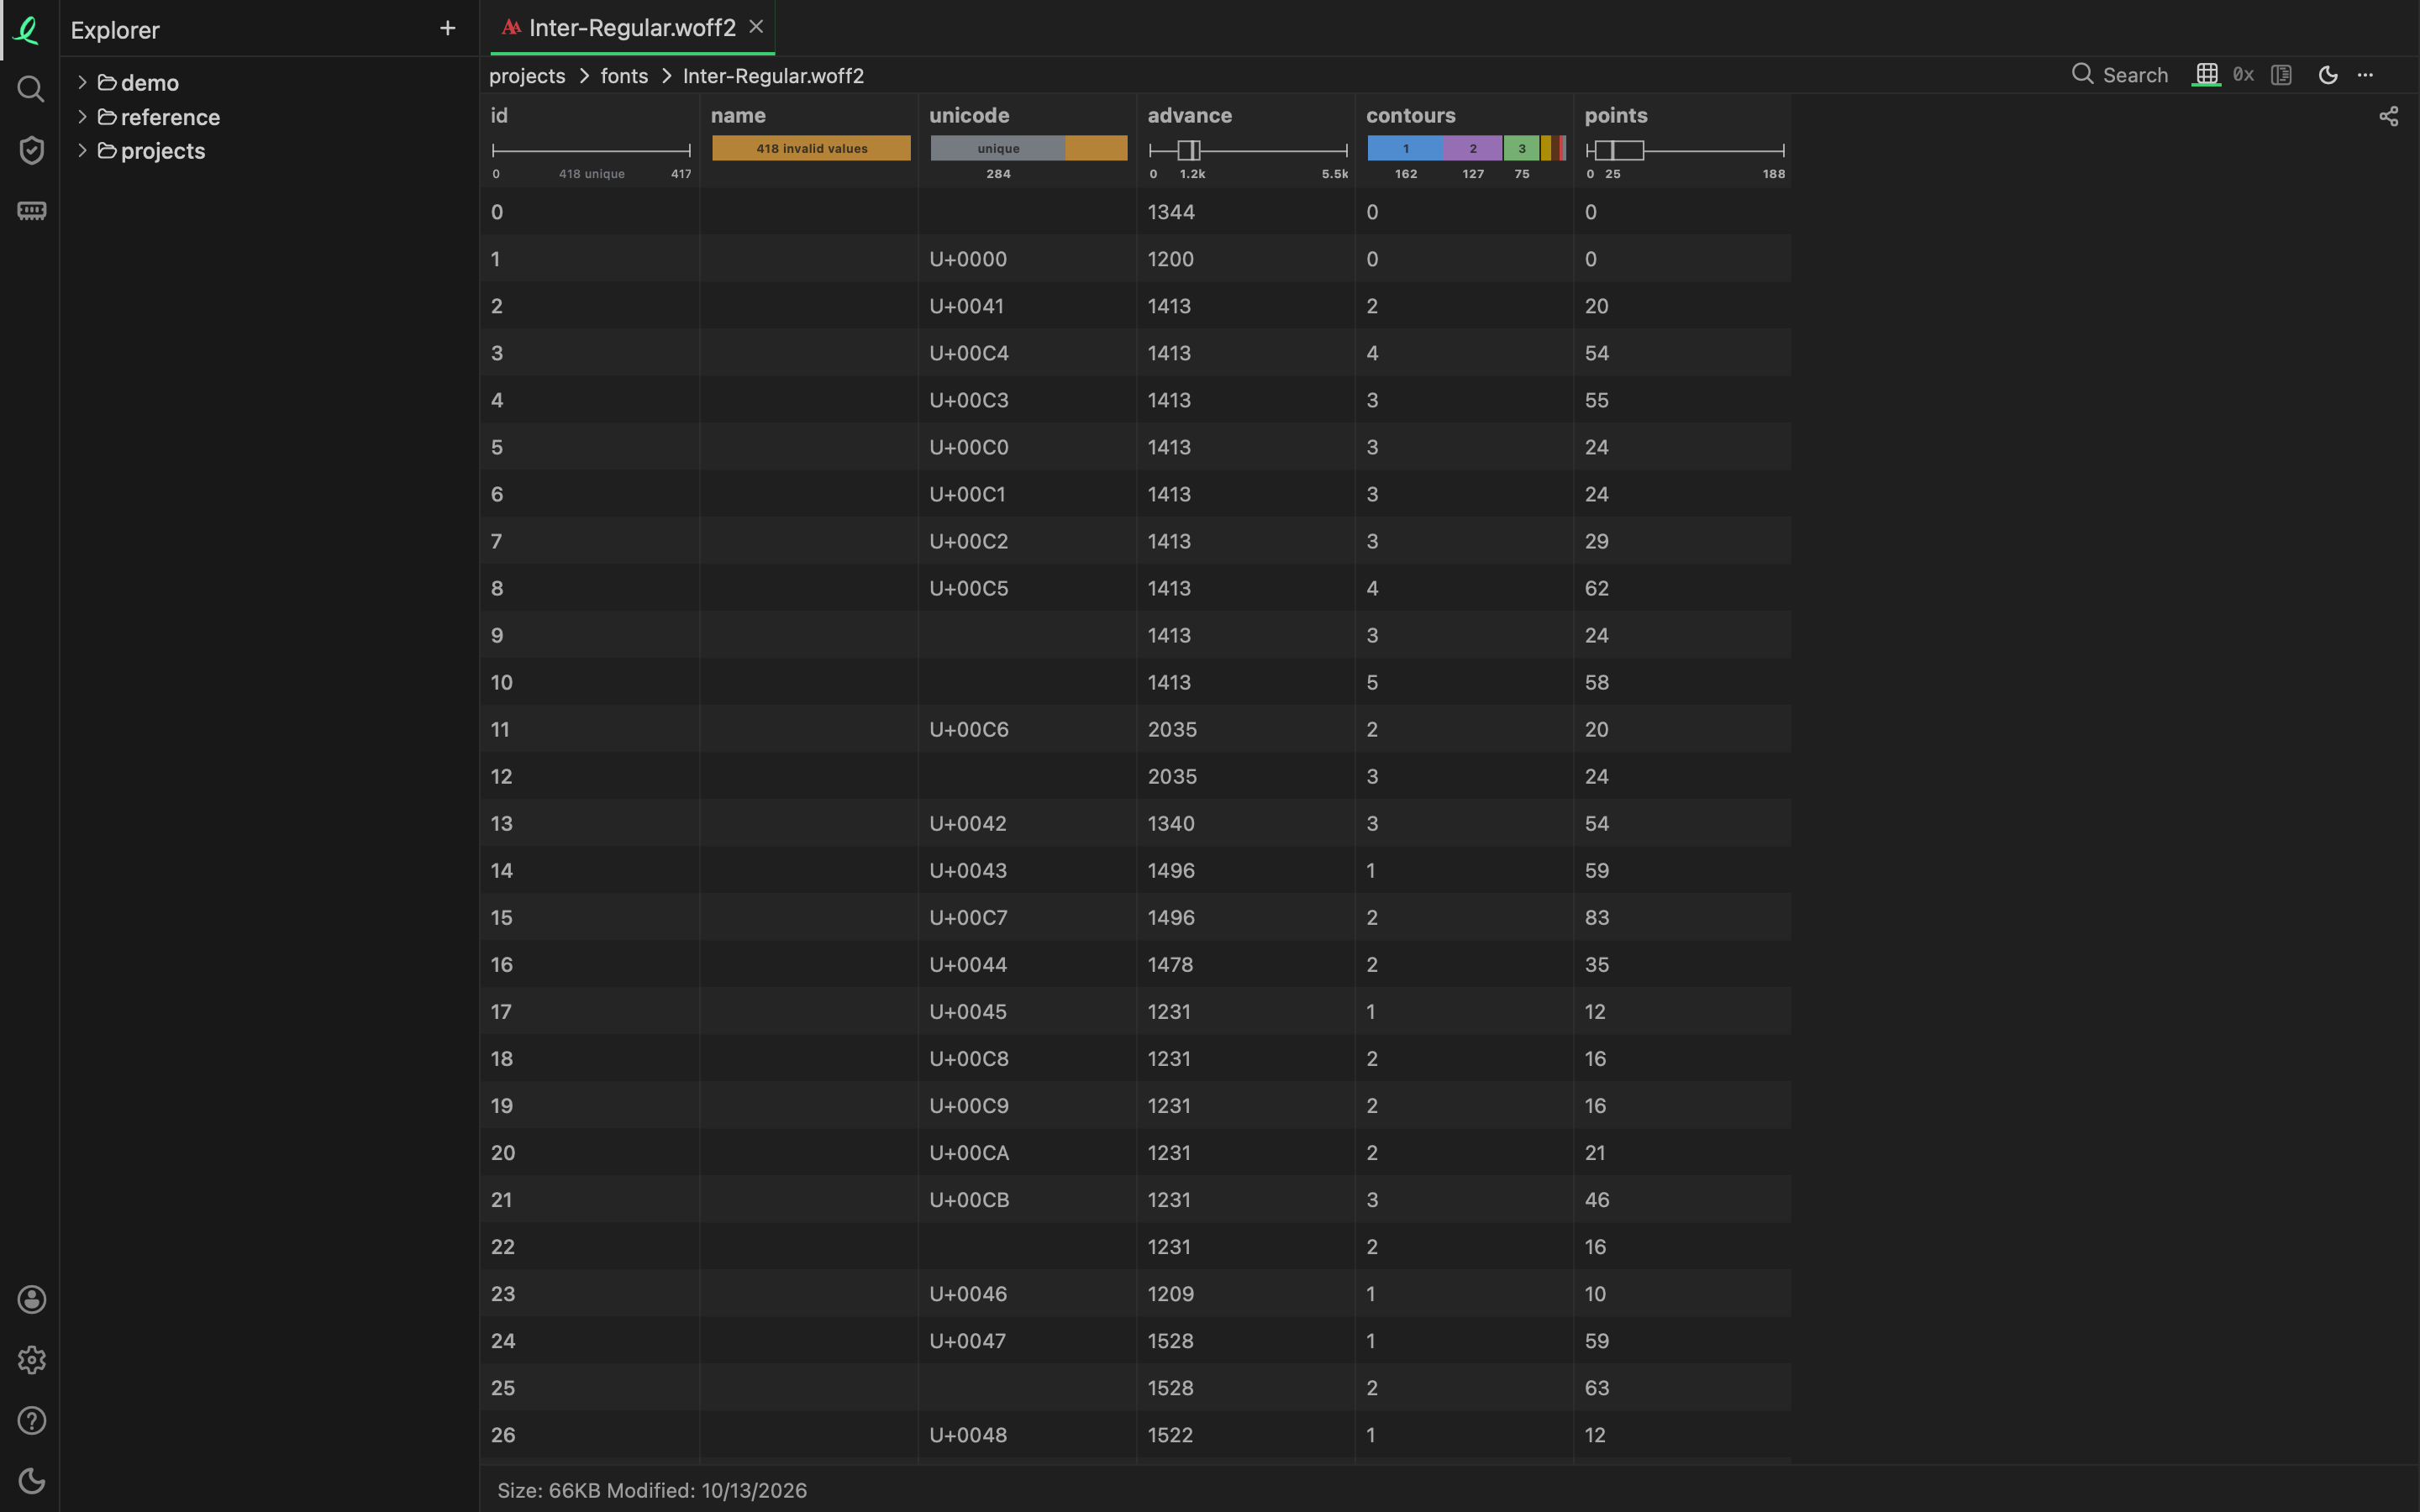Click the blue contours segment labeled 1
2420x1512 pixels.
click(1405, 148)
